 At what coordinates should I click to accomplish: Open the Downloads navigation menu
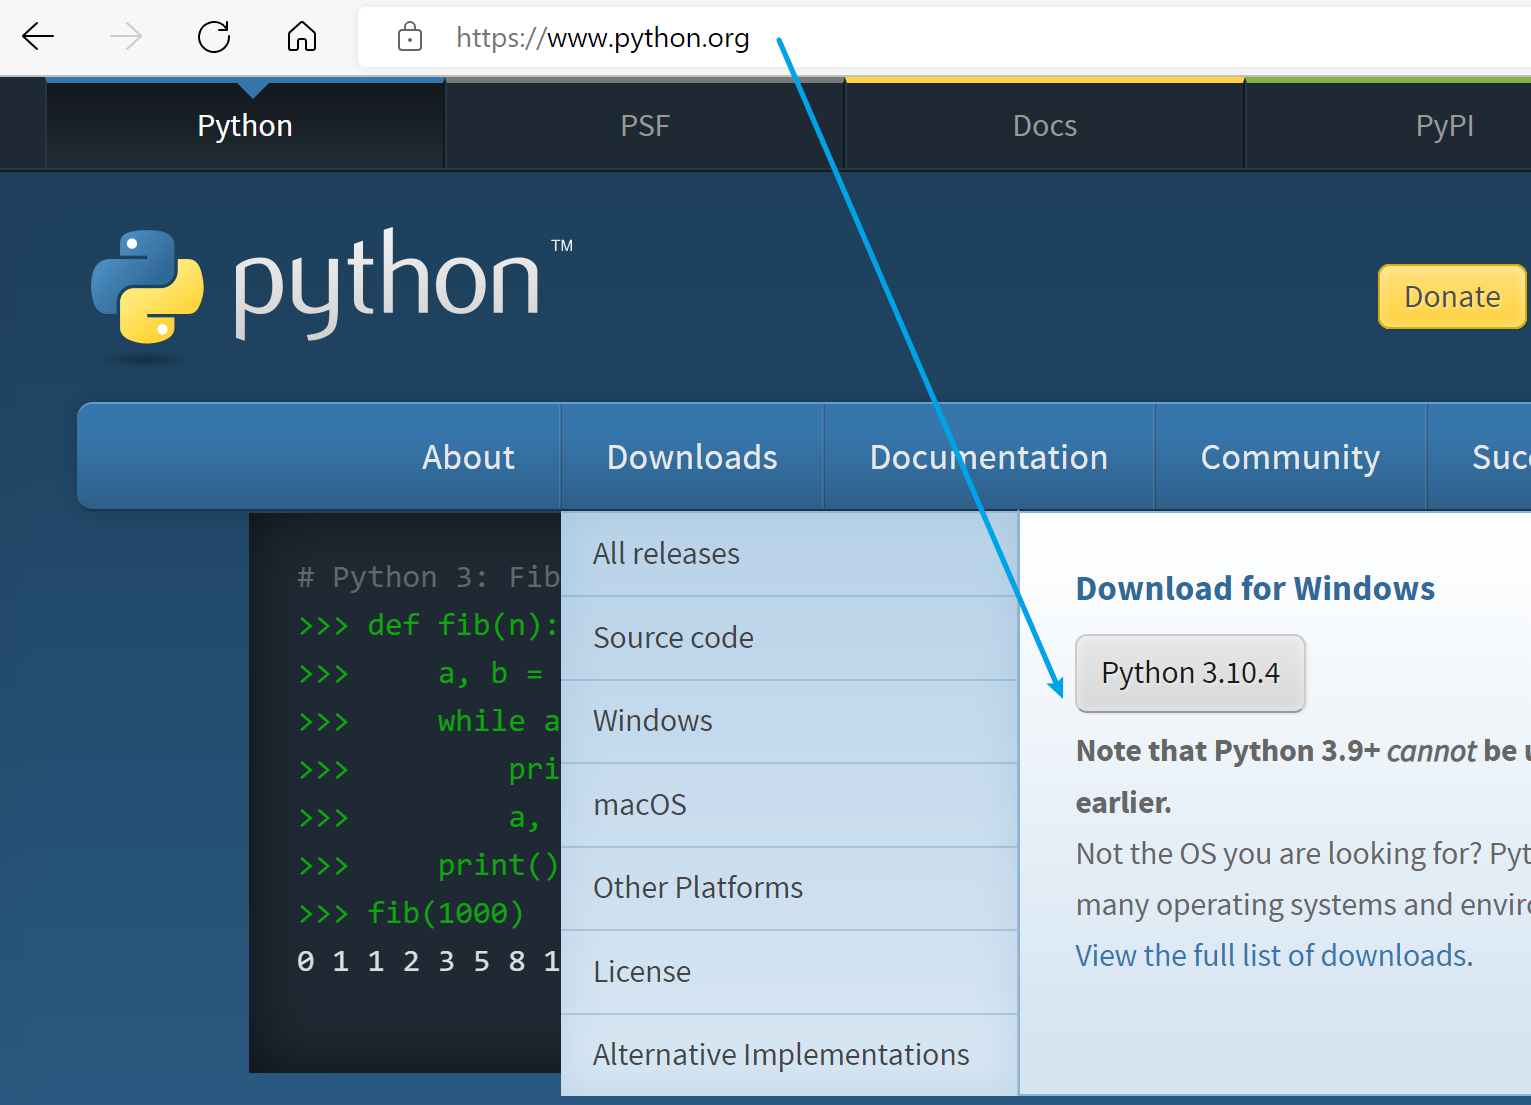click(692, 457)
